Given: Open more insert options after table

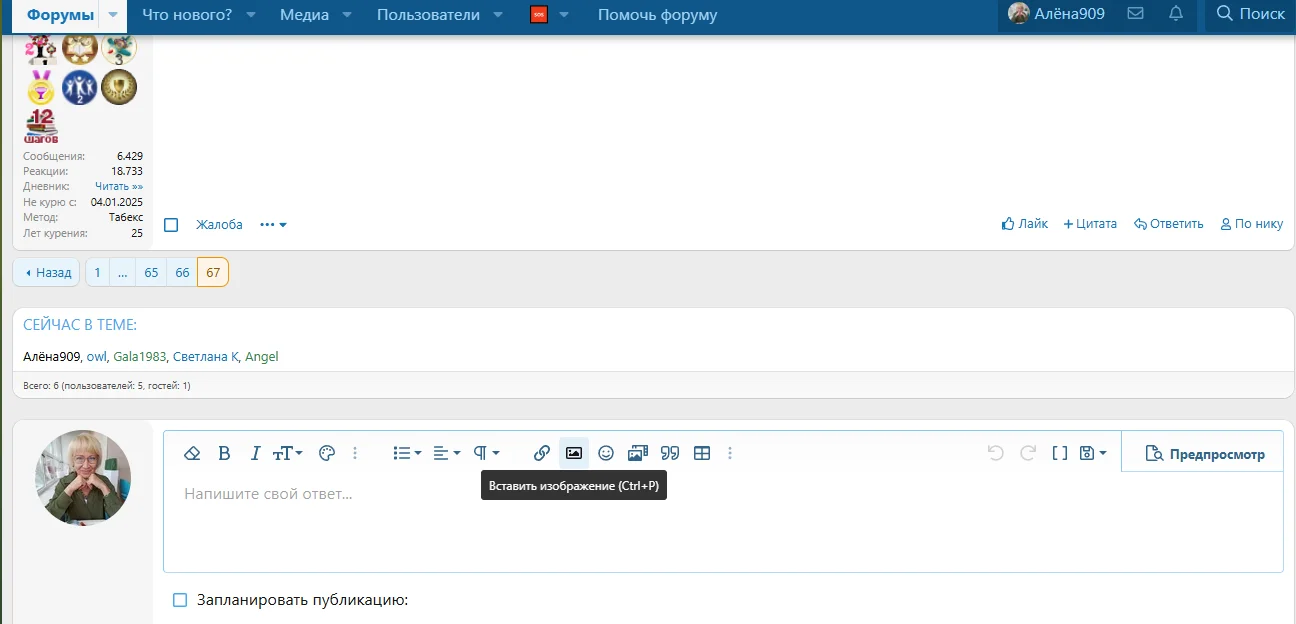Looking at the screenshot, I should pyautogui.click(x=730, y=453).
